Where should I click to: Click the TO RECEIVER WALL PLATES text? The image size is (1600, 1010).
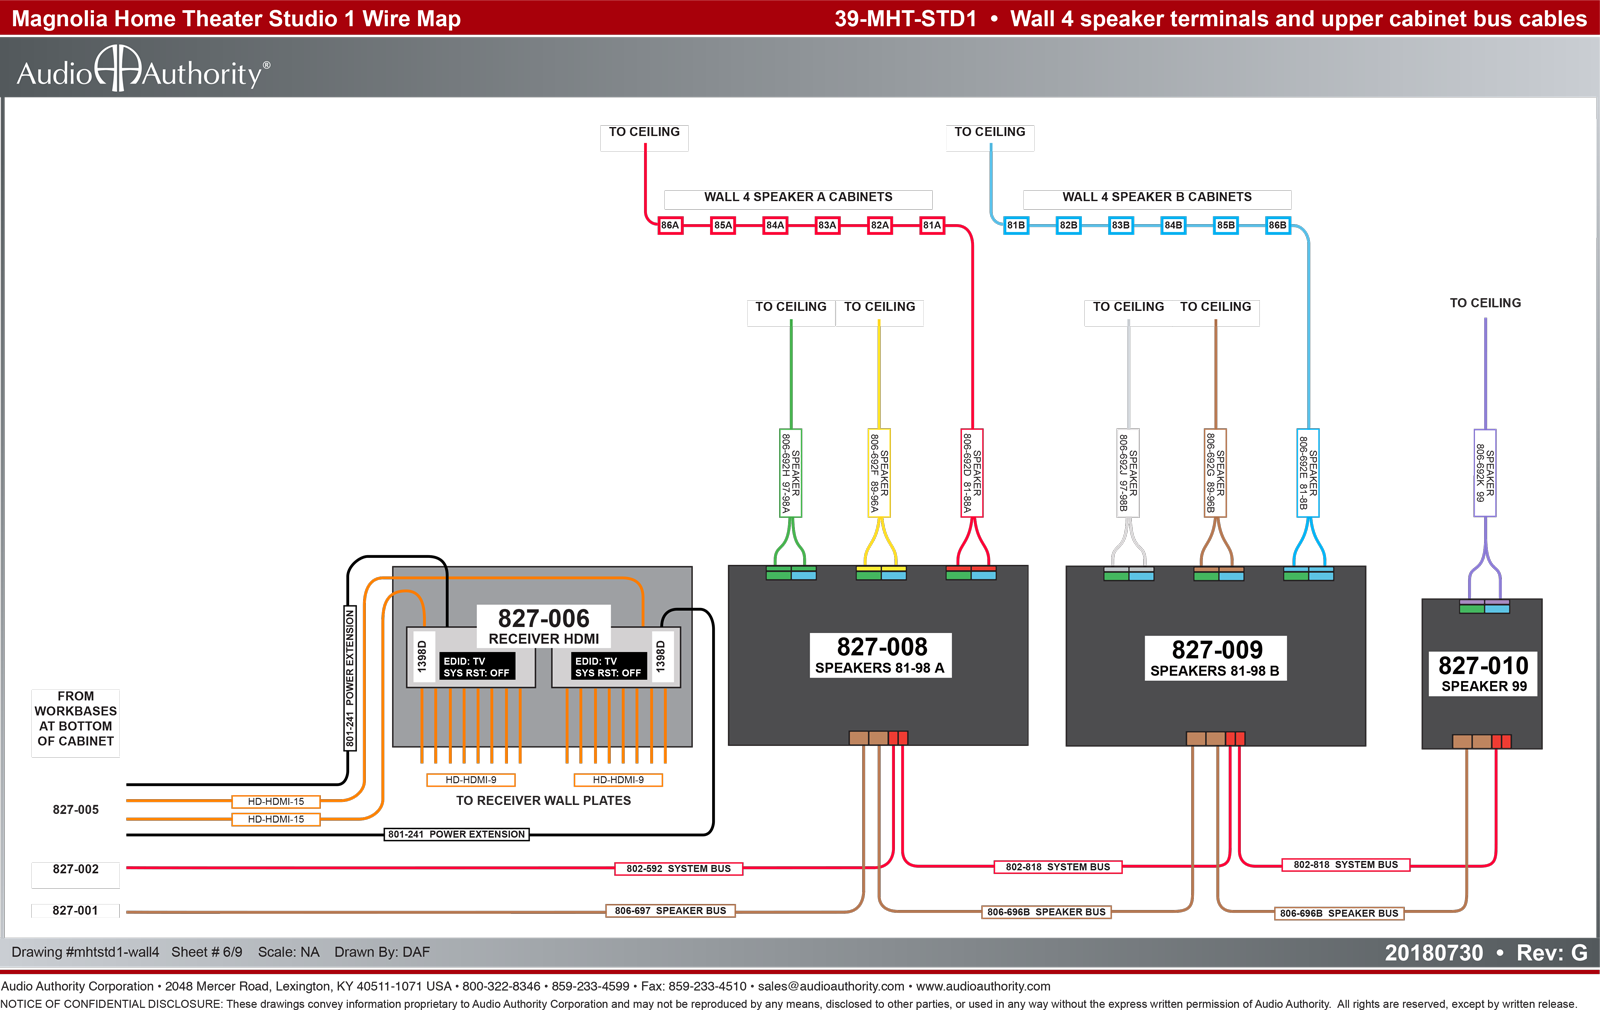pos(544,801)
